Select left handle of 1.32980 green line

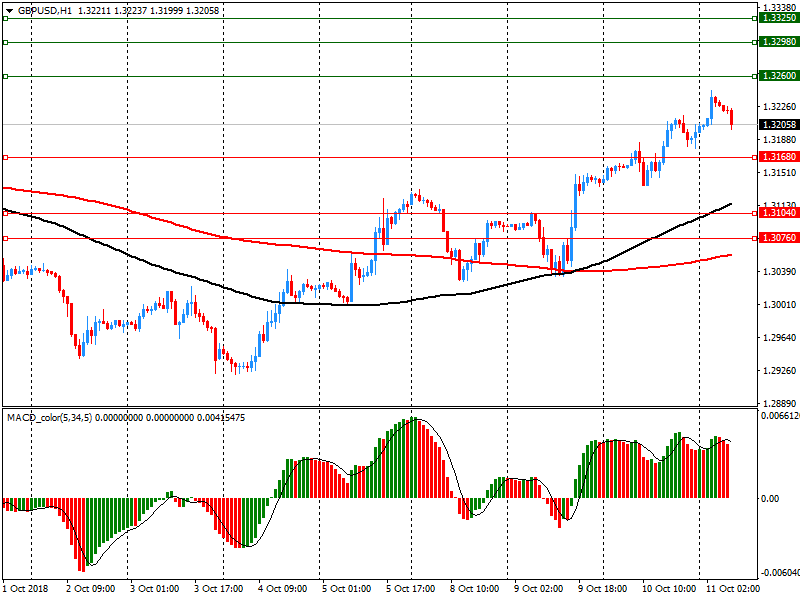click(5, 42)
